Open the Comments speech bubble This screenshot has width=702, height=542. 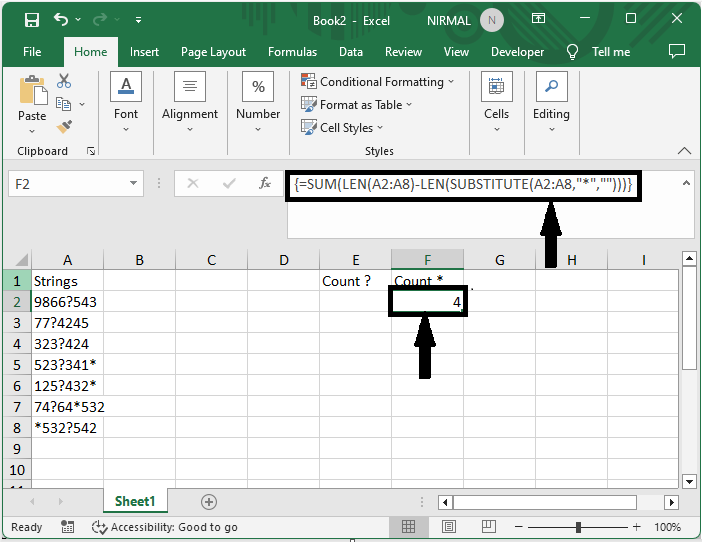pos(676,51)
